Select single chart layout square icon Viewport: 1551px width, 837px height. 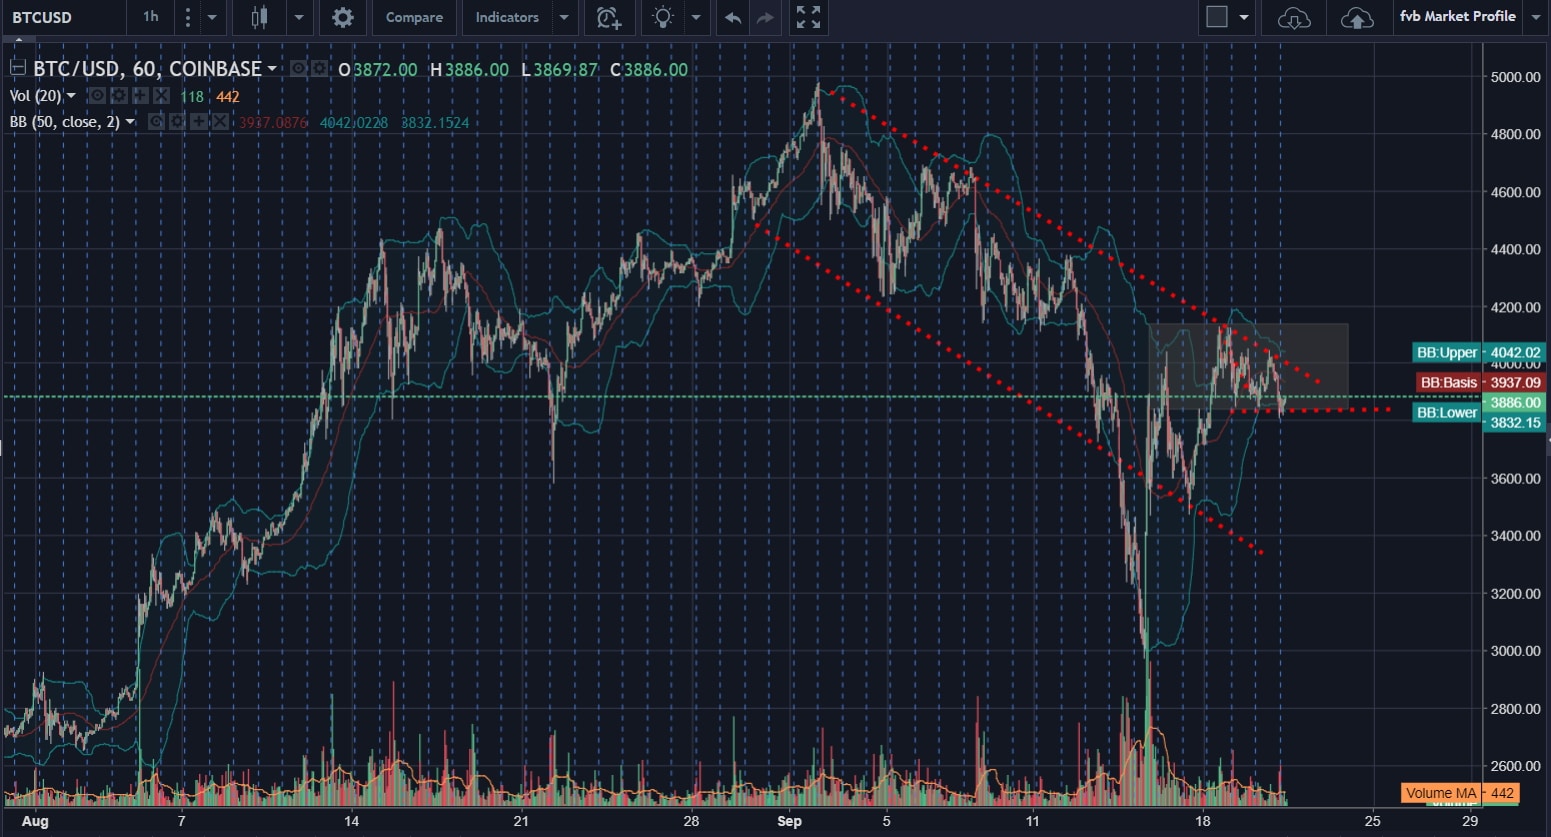click(1217, 17)
